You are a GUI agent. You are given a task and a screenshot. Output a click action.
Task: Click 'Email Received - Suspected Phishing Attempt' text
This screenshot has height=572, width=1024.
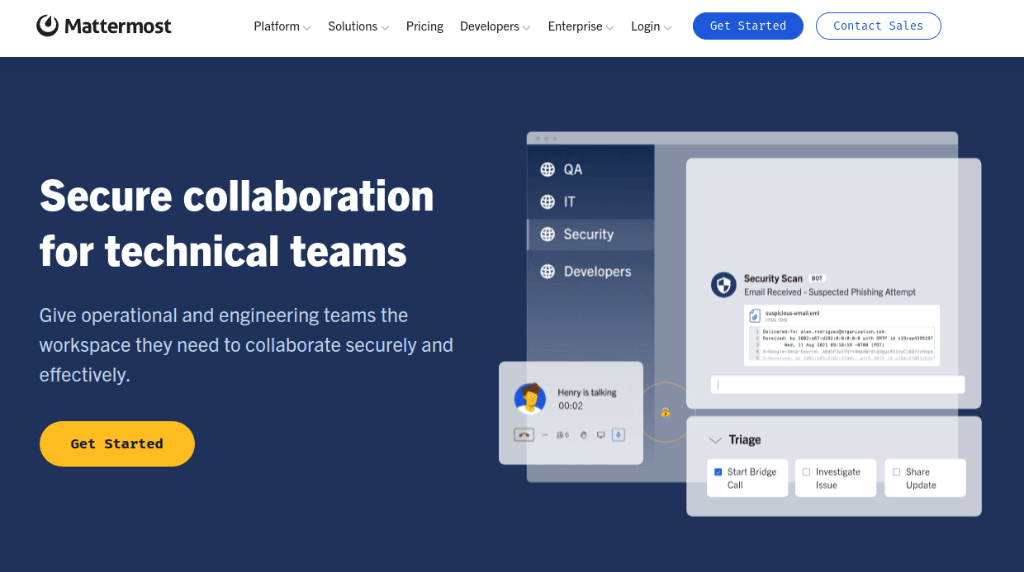point(829,293)
